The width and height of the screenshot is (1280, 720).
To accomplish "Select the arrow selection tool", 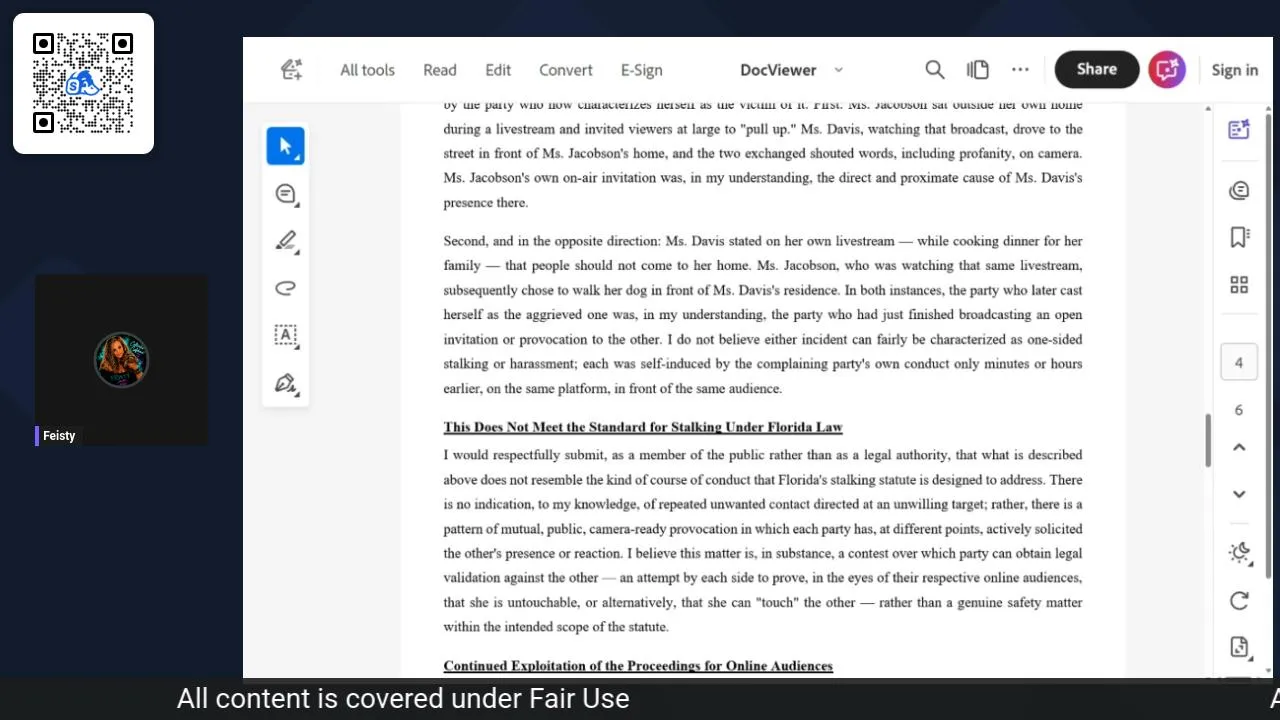I will point(286,146).
